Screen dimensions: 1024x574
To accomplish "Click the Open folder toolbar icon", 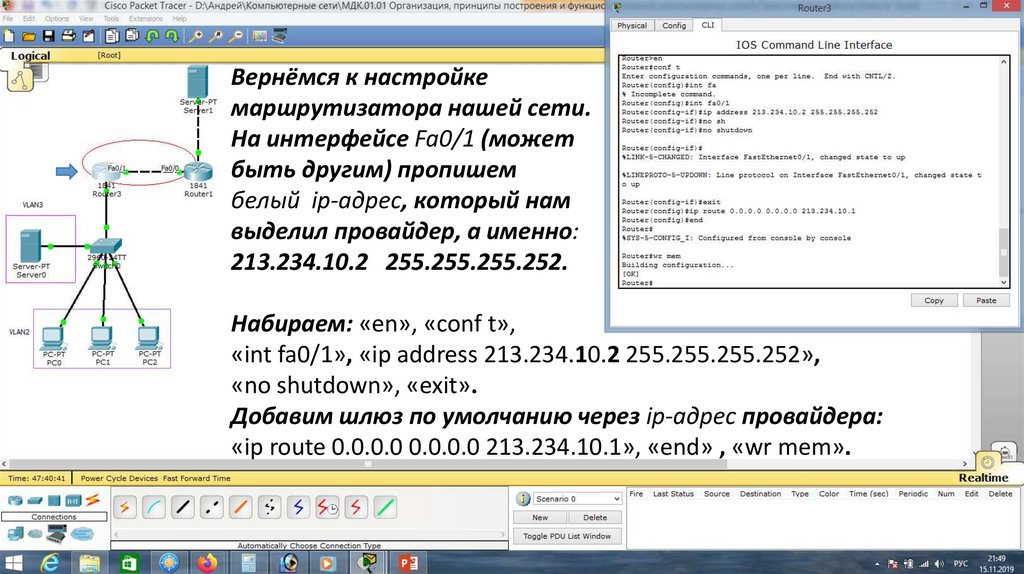I will (29, 37).
